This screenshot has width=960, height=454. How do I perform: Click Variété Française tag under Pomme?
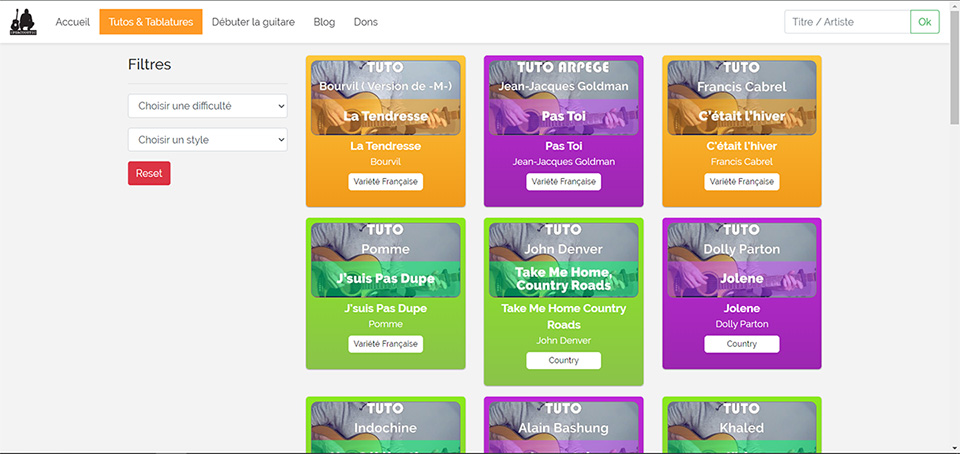pyautogui.click(x=386, y=344)
